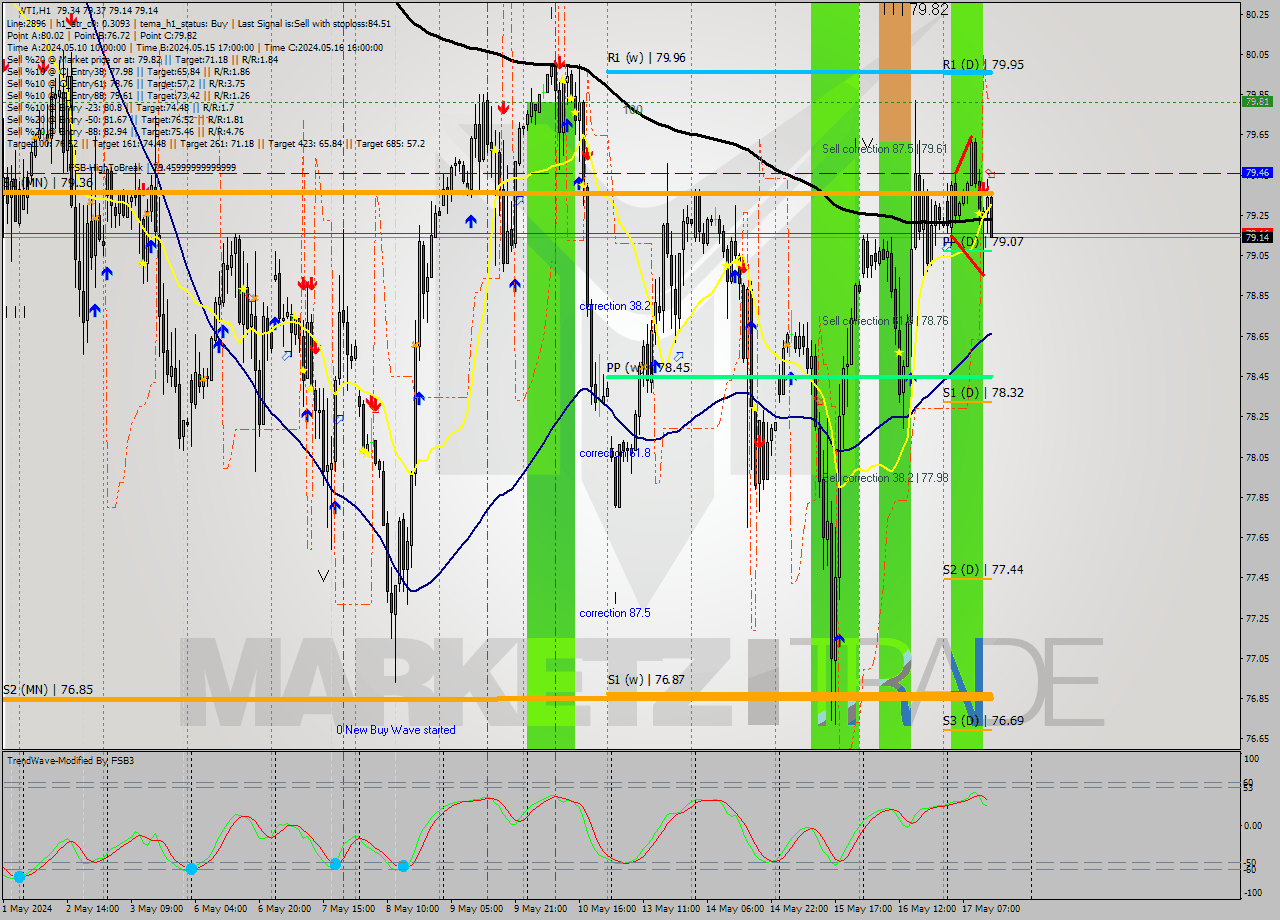Click the leftmost cyan dot in TrendWave panel
This screenshot has height=920, width=1280.
(19, 877)
